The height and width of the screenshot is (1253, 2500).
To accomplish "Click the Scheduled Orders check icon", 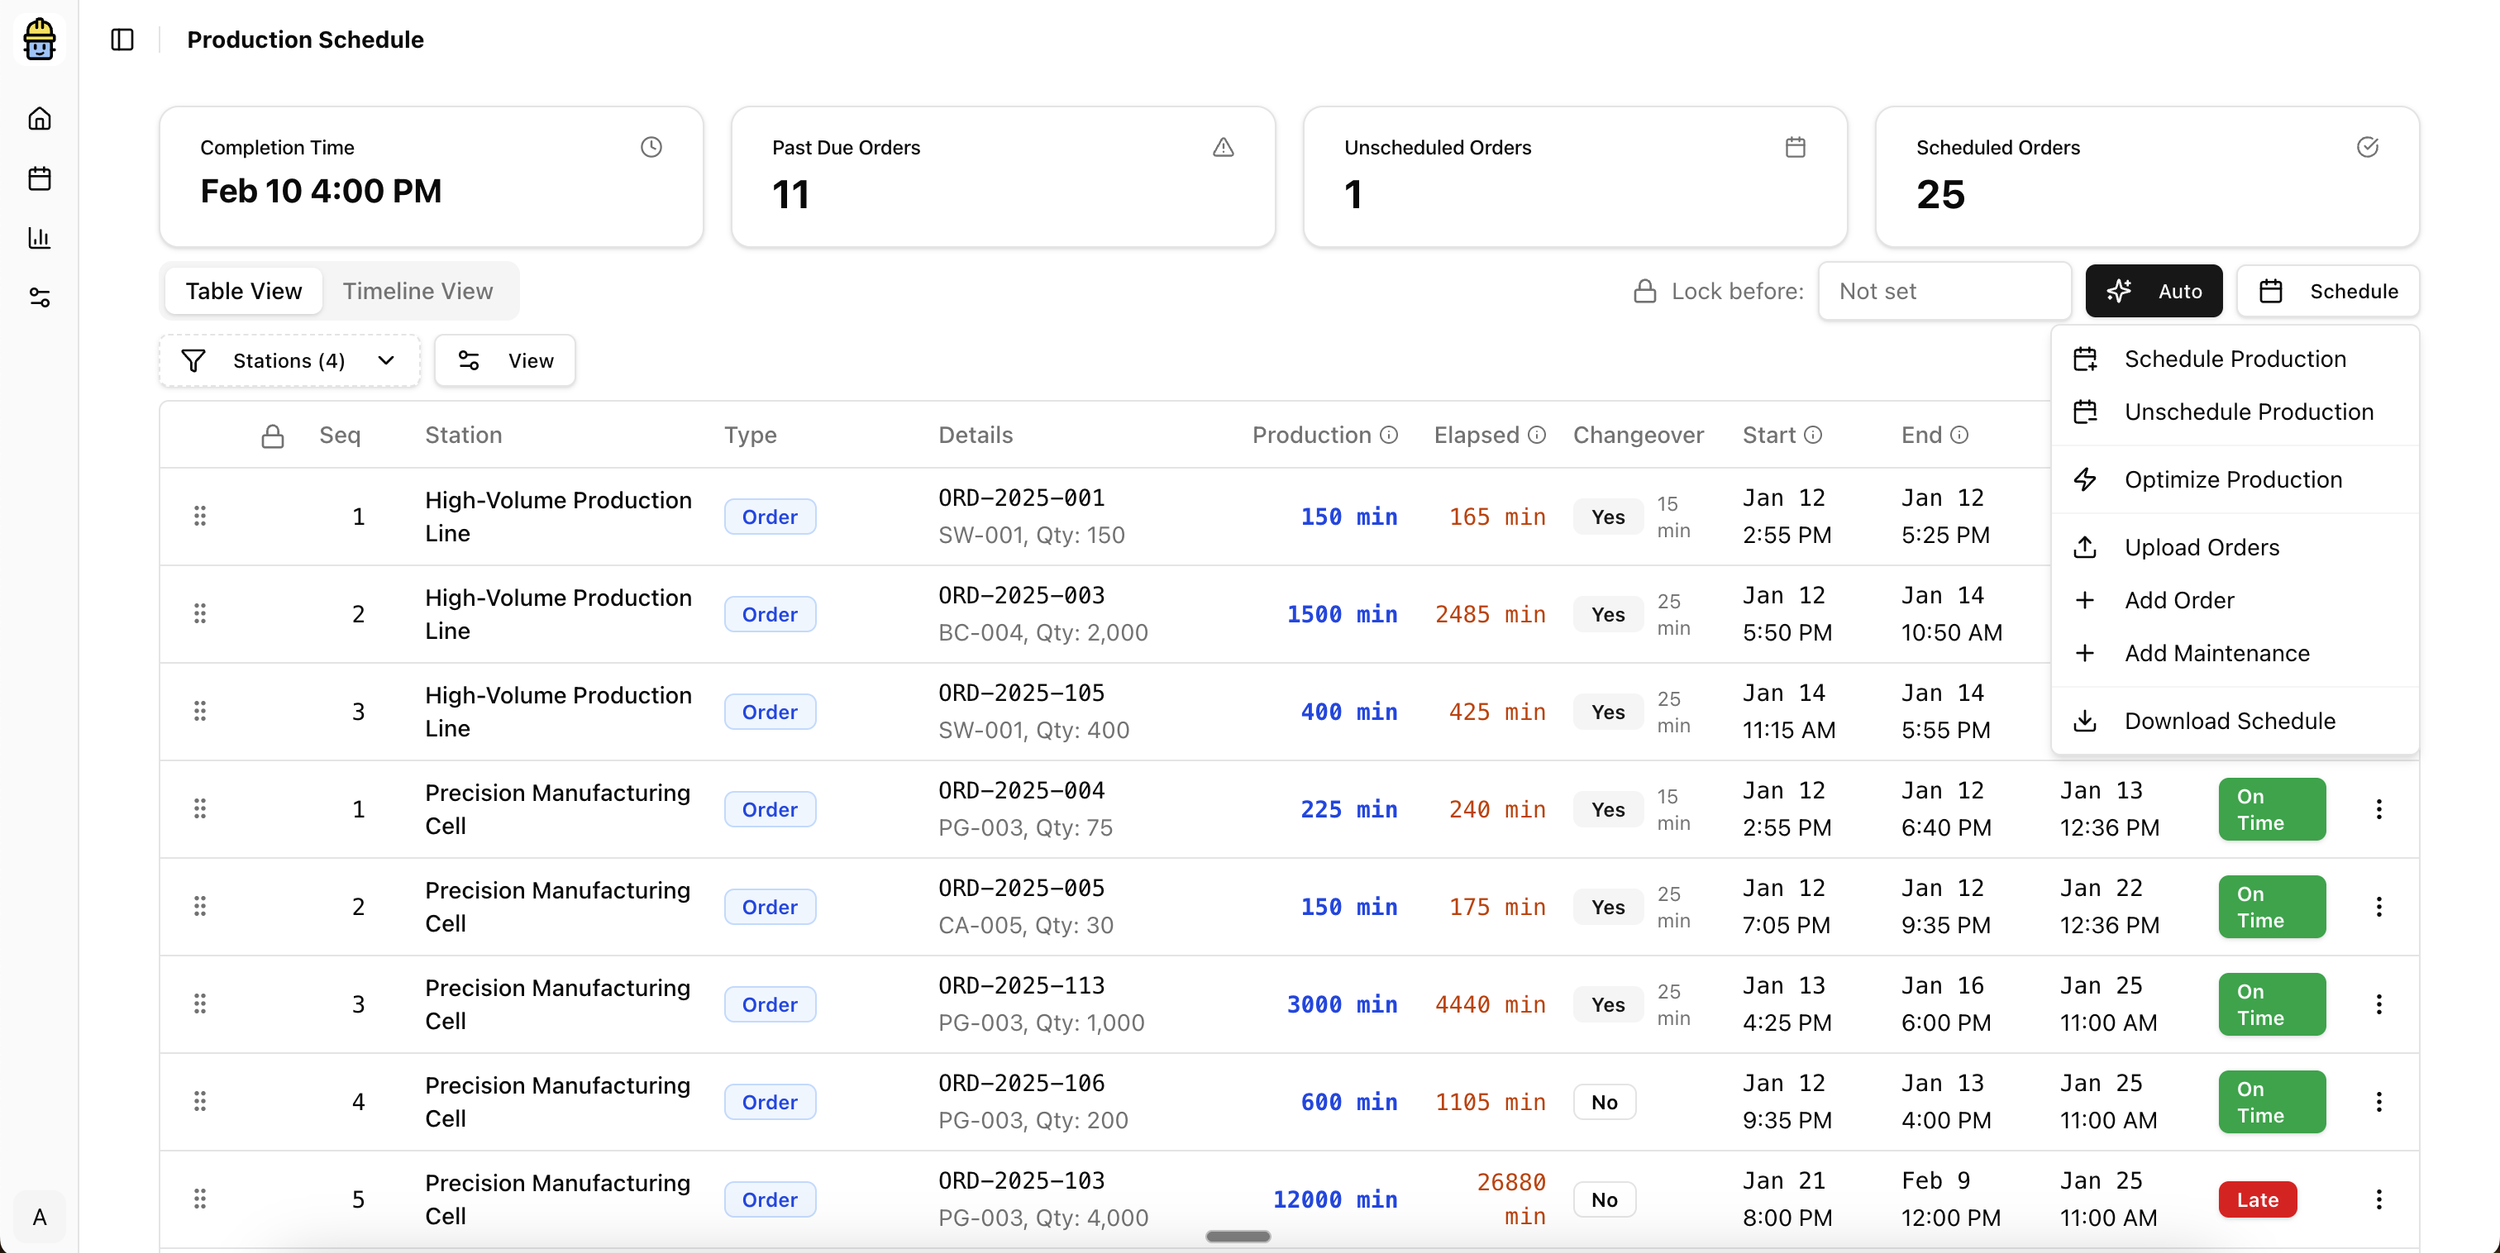I will tap(2367, 147).
